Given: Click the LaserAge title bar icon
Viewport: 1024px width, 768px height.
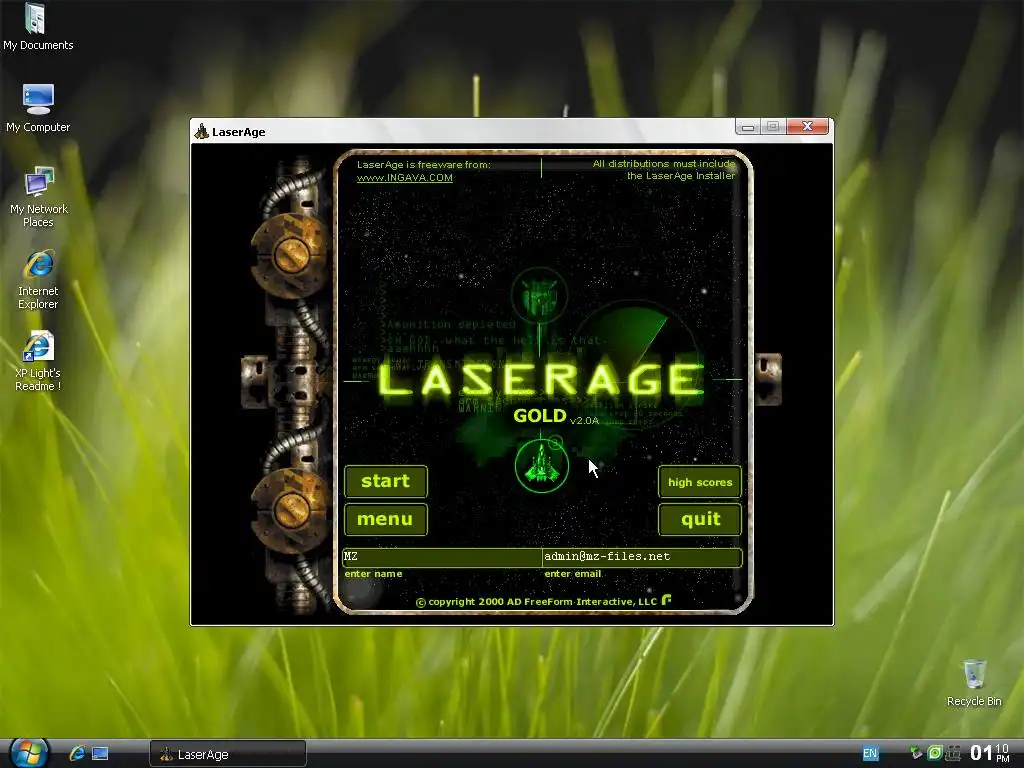Looking at the screenshot, I should point(201,131).
